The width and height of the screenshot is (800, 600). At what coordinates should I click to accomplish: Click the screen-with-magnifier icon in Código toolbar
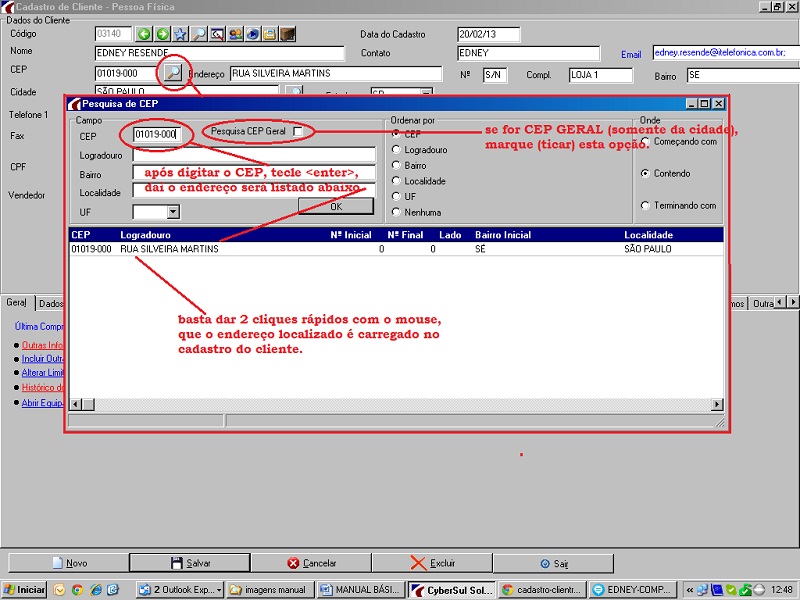click(217, 34)
